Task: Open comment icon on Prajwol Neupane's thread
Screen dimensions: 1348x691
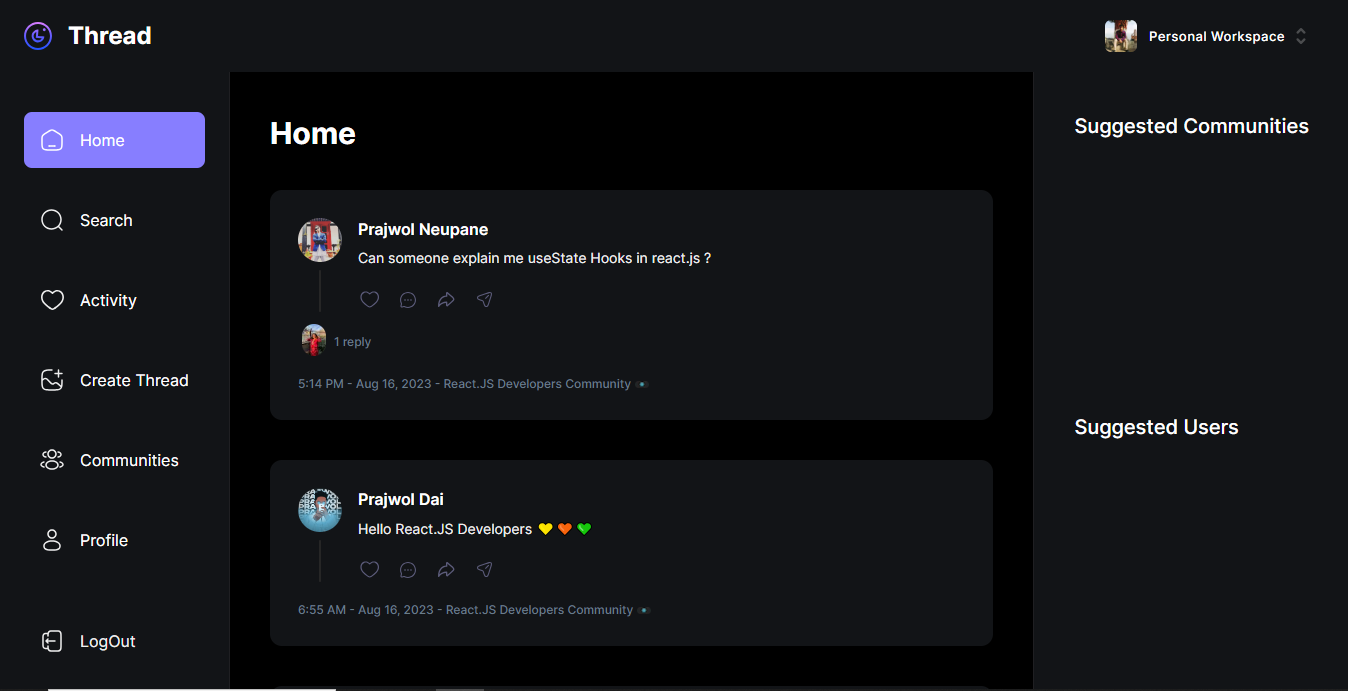Action: click(408, 300)
